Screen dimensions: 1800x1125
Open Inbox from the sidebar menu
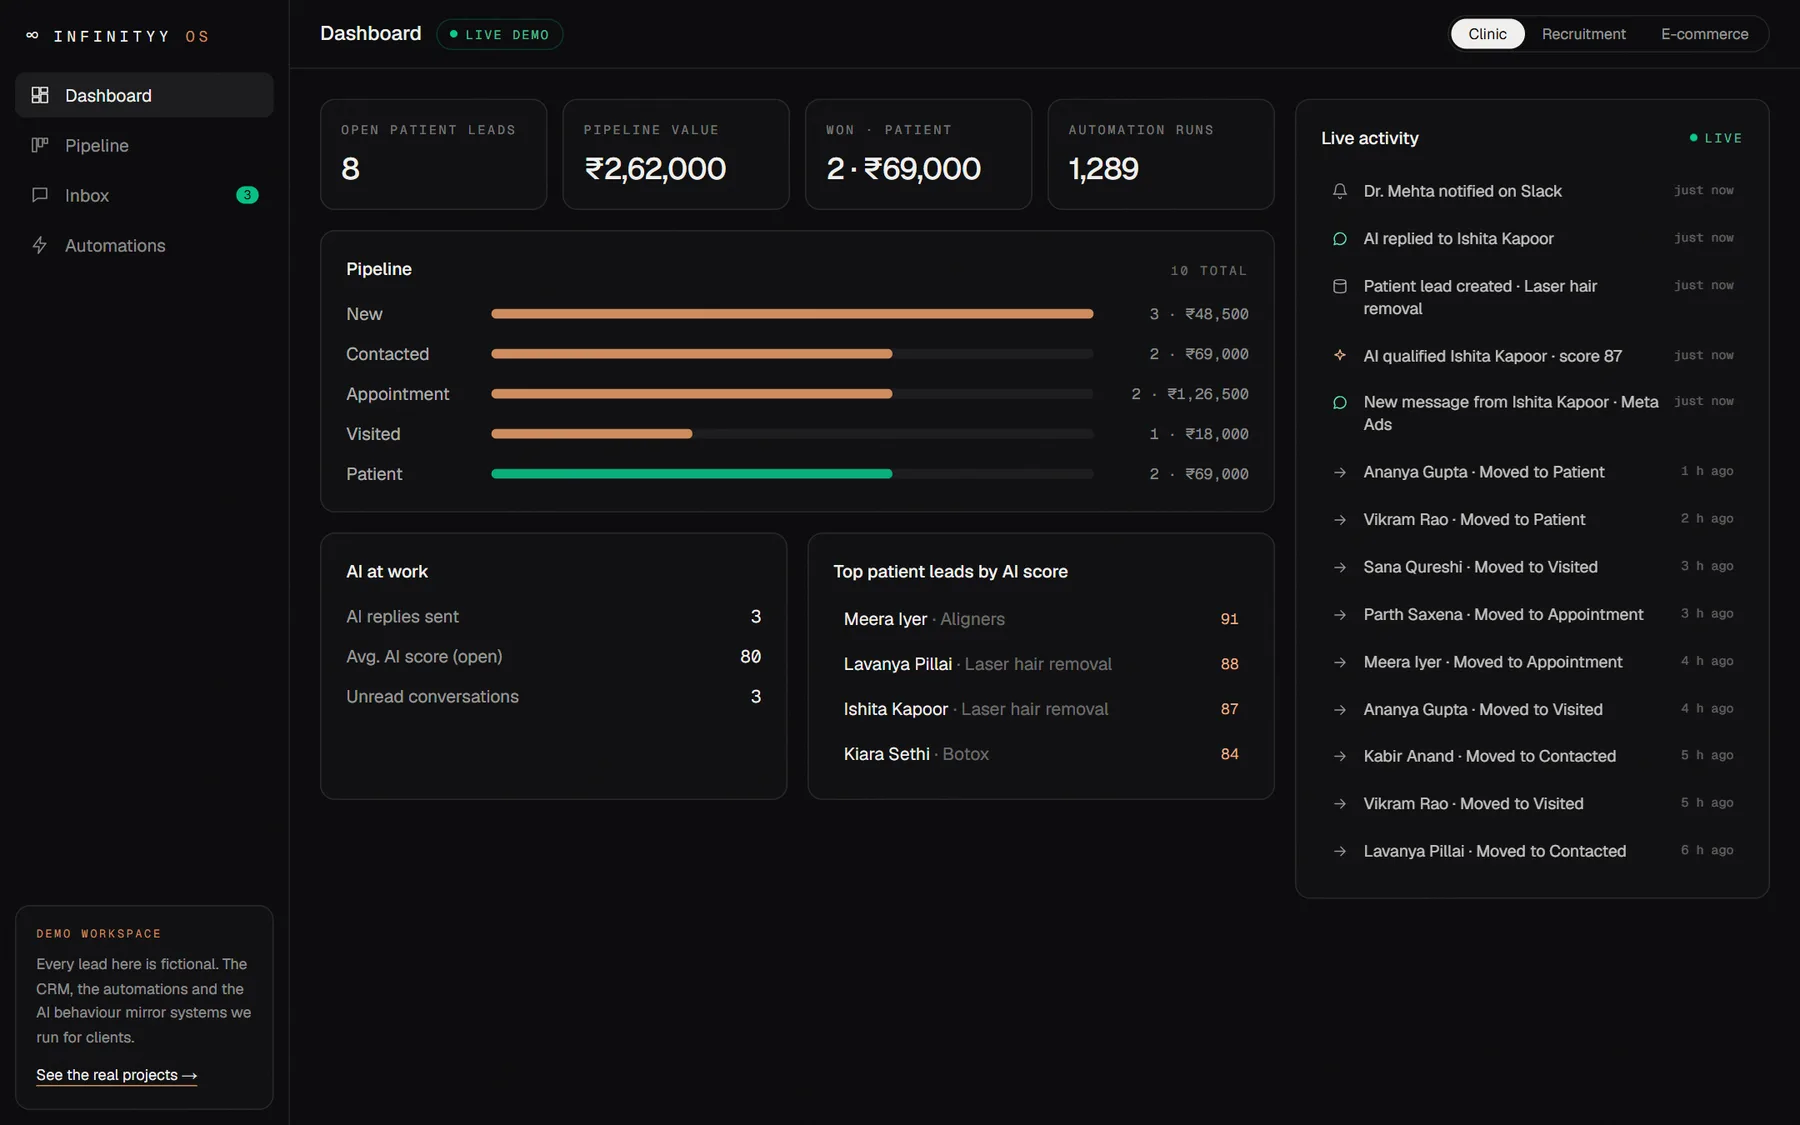[144, 195]
